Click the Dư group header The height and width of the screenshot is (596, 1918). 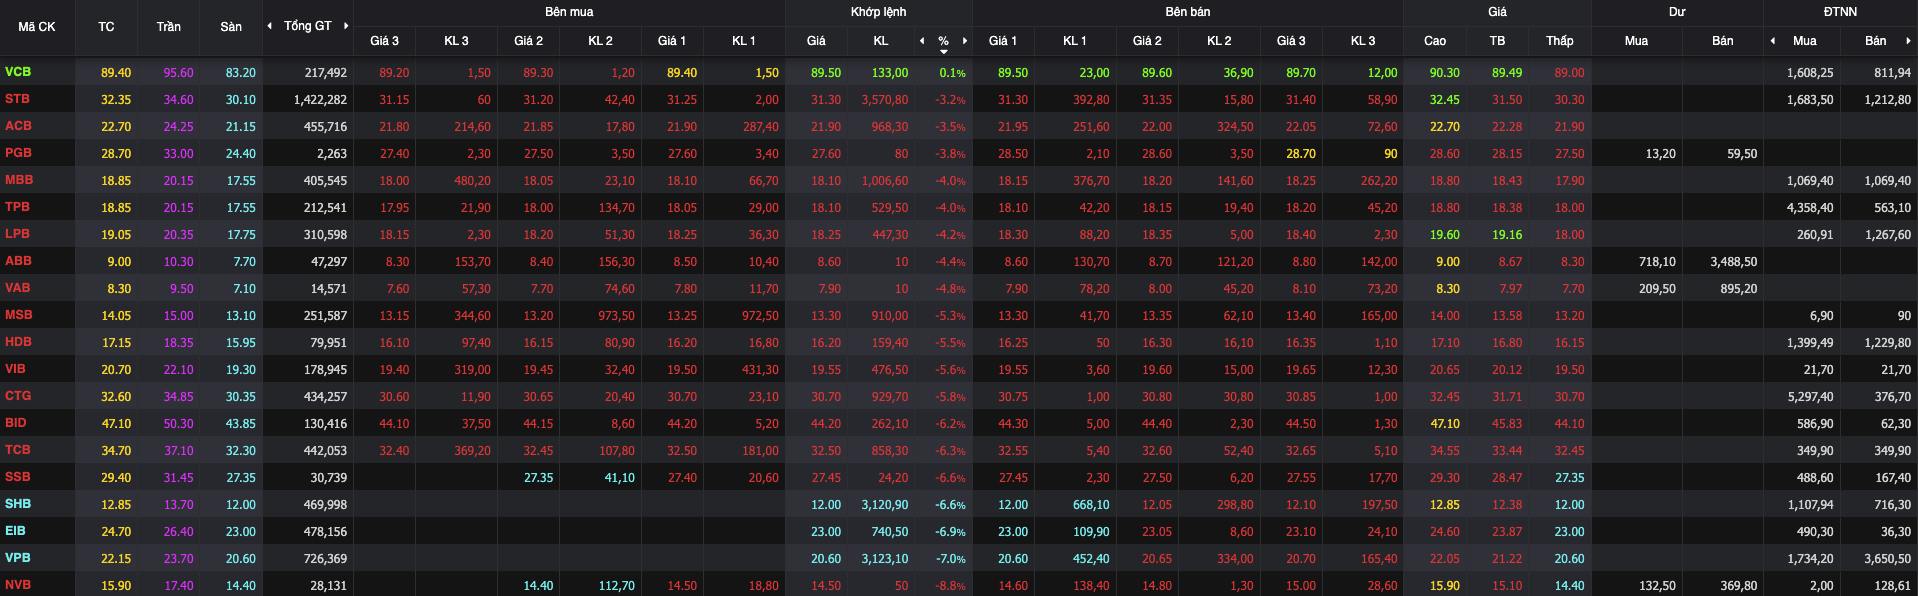(x=1677, y=12)
